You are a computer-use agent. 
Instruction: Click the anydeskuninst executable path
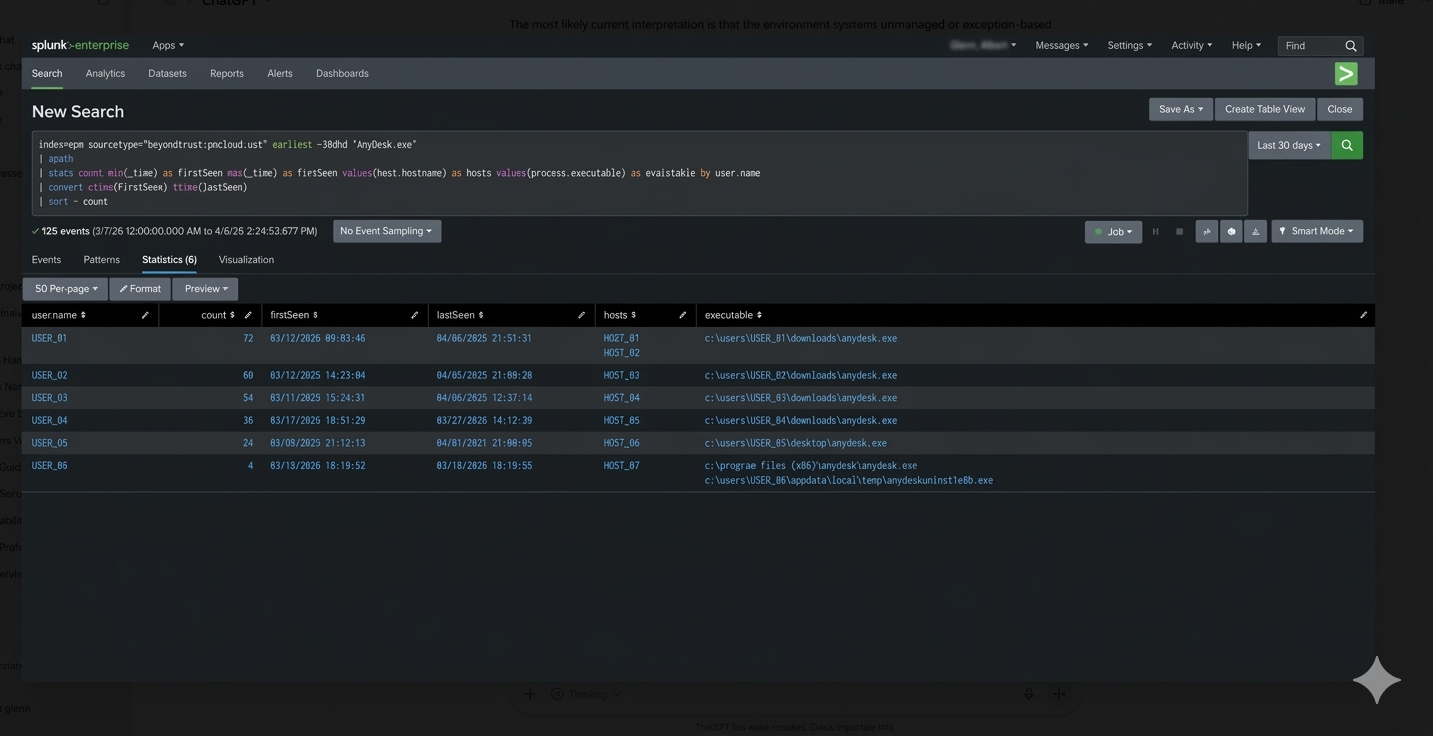[x=848, y=481]
